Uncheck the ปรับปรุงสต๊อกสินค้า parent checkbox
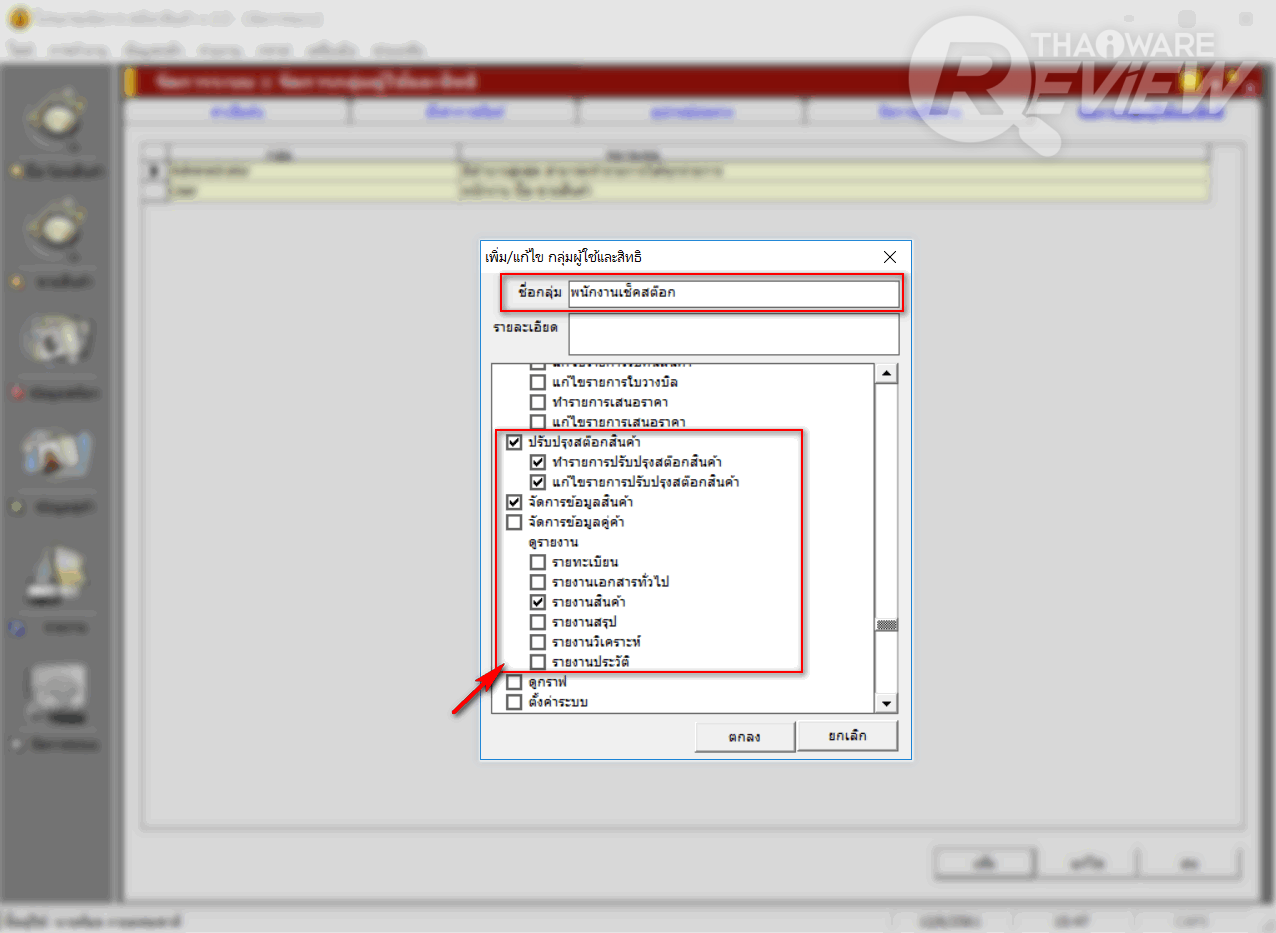 514,442
